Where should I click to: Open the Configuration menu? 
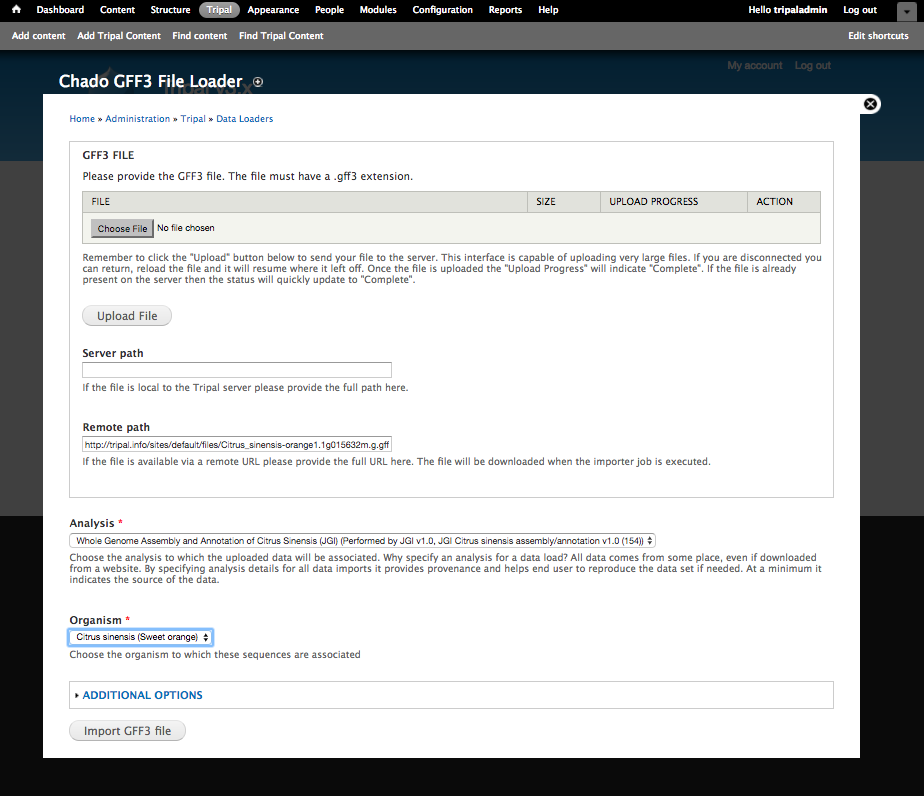tap(442, 10)
